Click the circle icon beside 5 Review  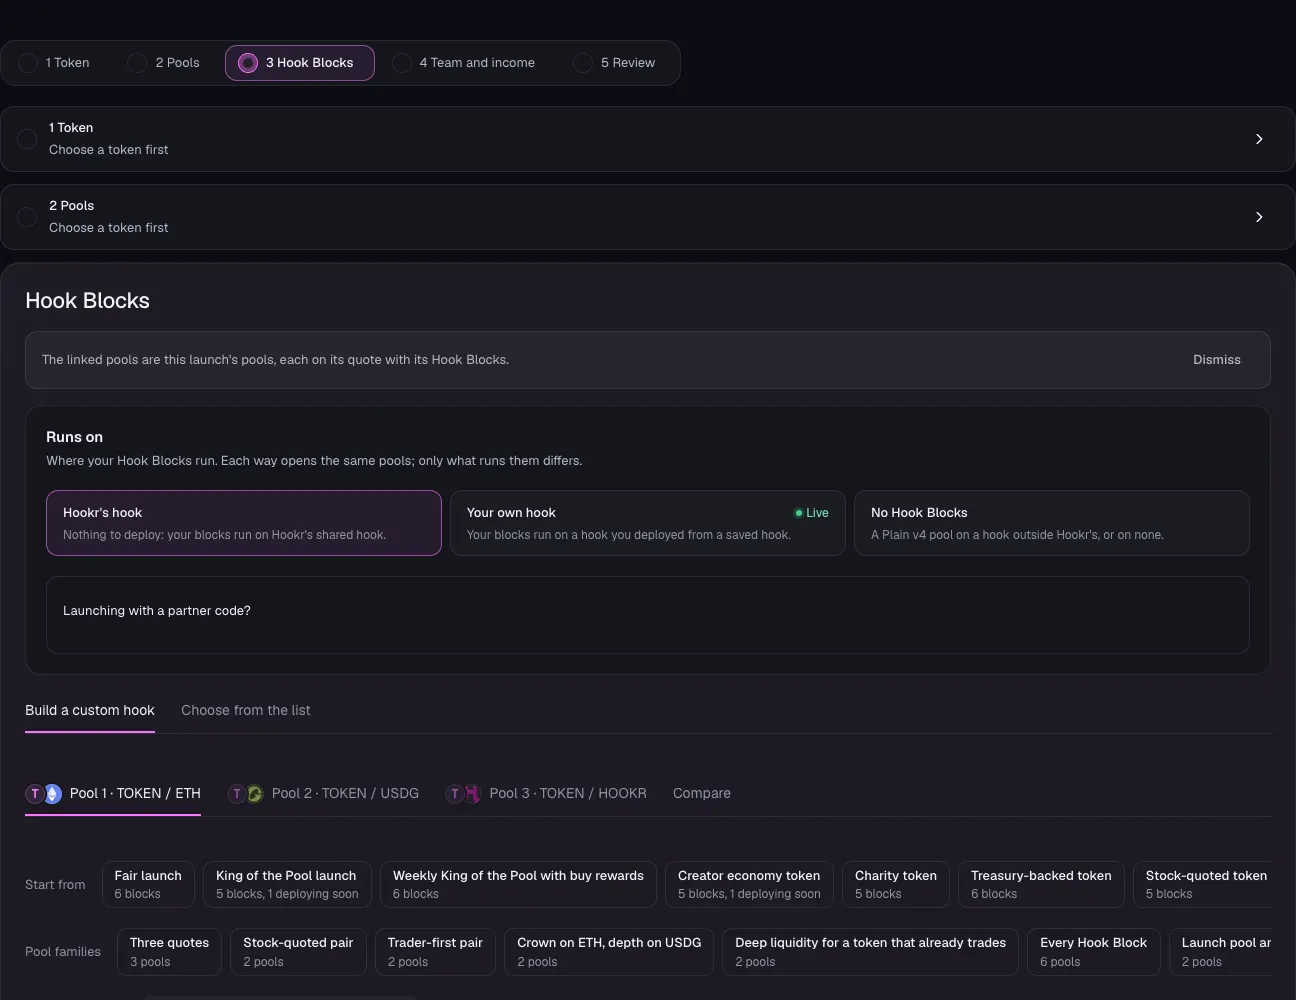click(x=583, y=63)
